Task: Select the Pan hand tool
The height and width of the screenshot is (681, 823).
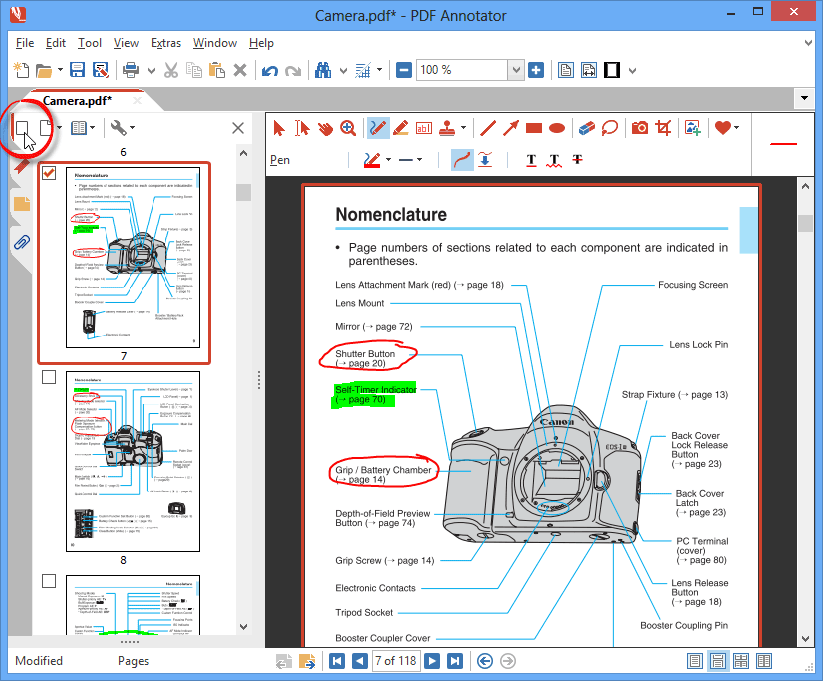Action: pos(325,128)
